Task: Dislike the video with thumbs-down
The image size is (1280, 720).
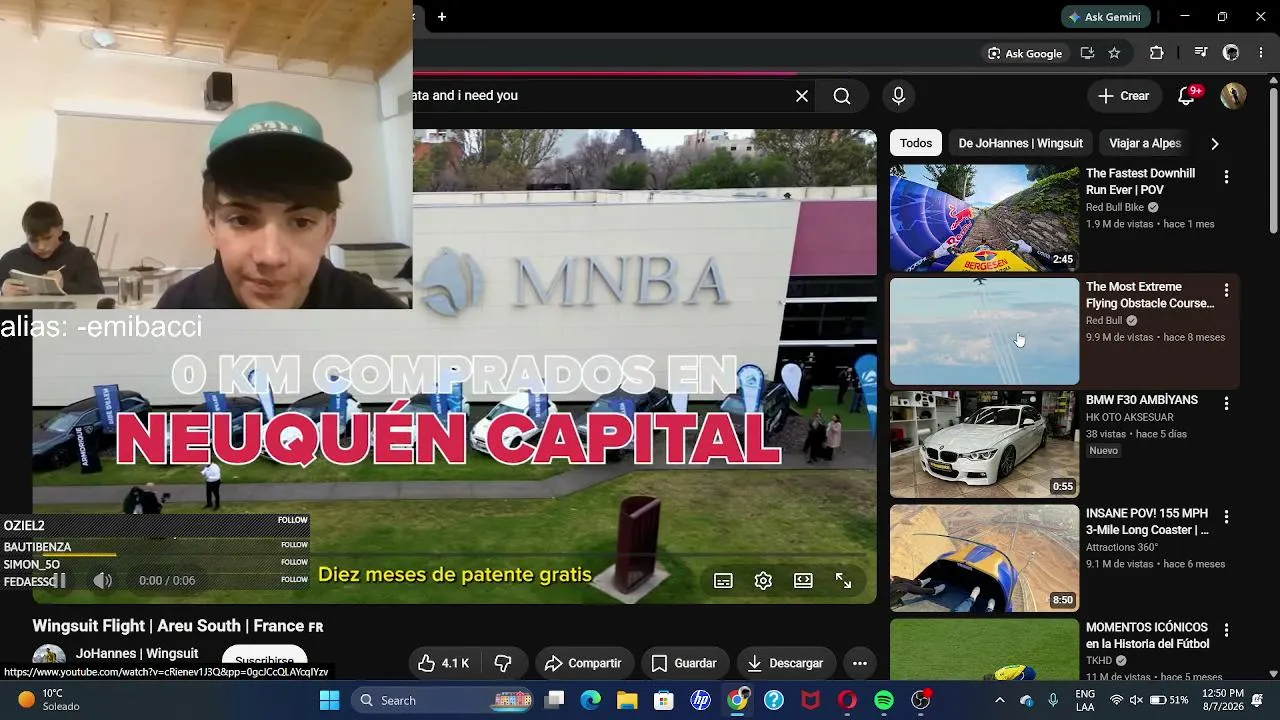Action: (x=503, y=663)
